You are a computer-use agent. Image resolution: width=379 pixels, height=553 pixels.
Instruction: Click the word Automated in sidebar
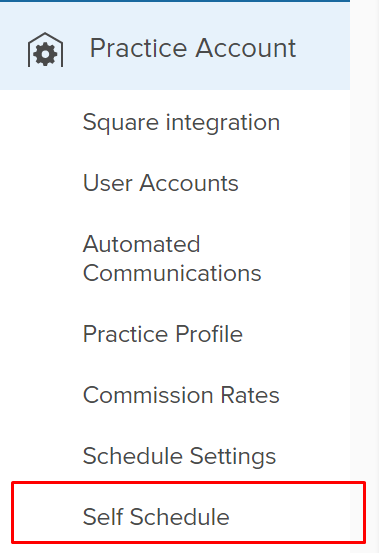142,244
